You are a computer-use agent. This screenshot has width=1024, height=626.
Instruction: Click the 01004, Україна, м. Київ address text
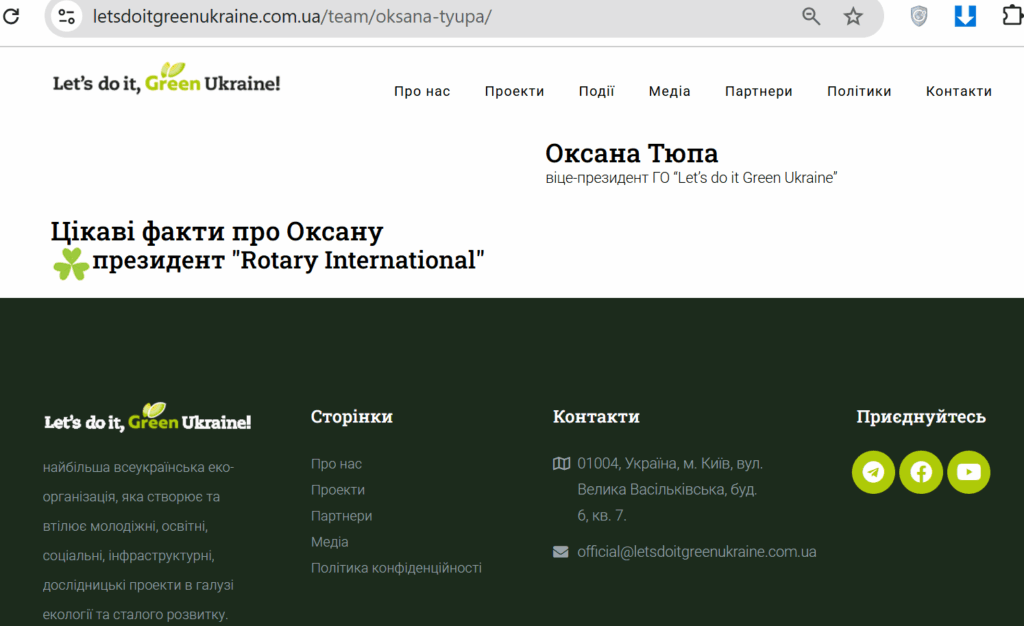(x=670, y=490)
